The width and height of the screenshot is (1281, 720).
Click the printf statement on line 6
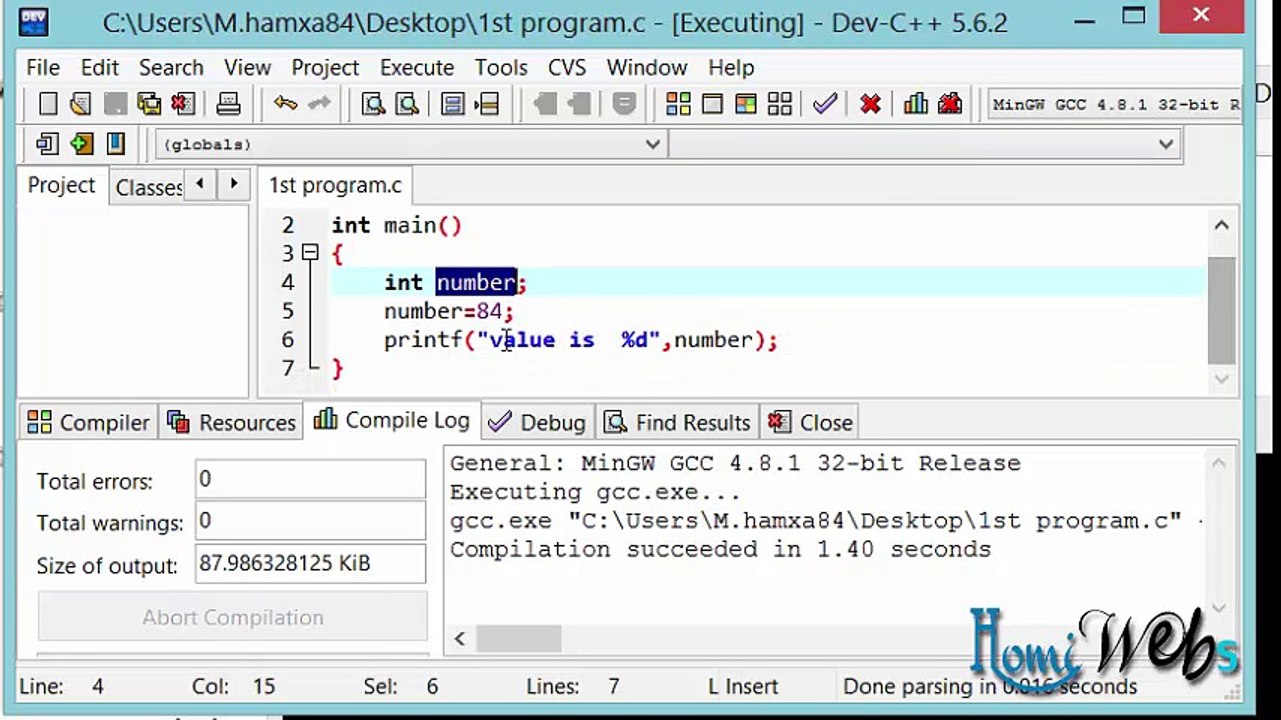click(x=580, y=340)
